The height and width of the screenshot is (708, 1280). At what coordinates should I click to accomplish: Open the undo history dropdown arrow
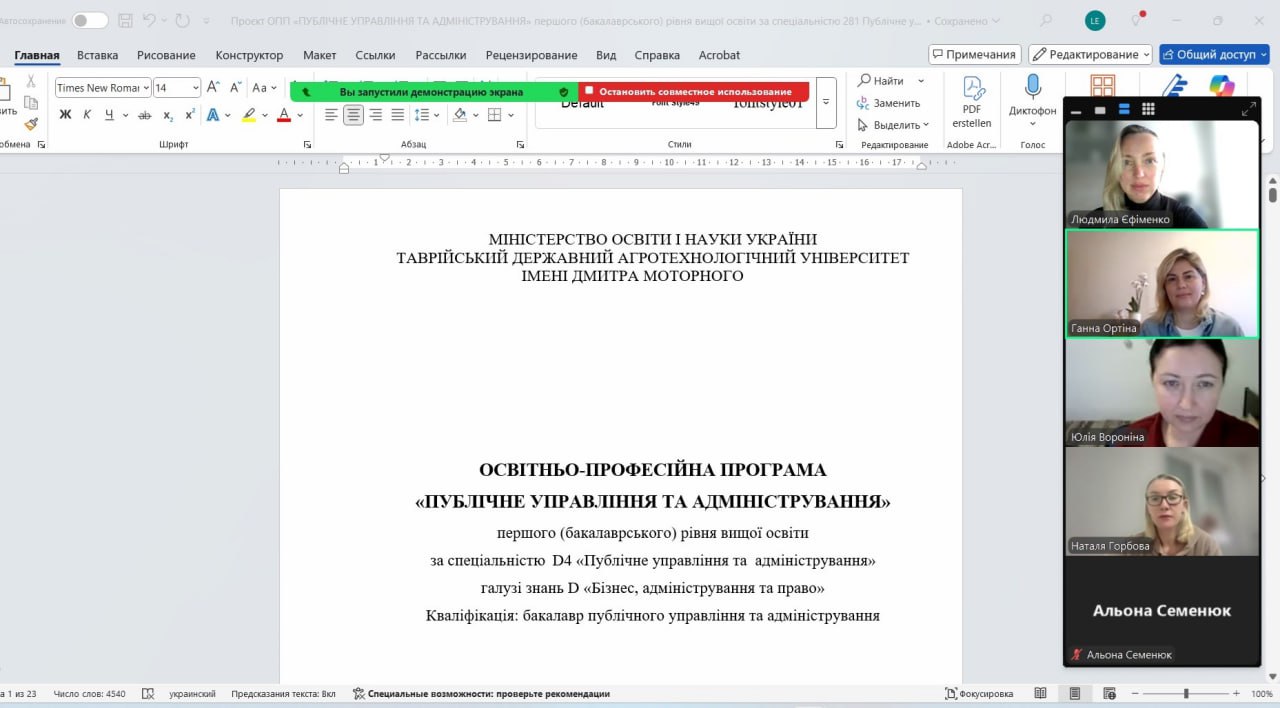pos(164,20)
